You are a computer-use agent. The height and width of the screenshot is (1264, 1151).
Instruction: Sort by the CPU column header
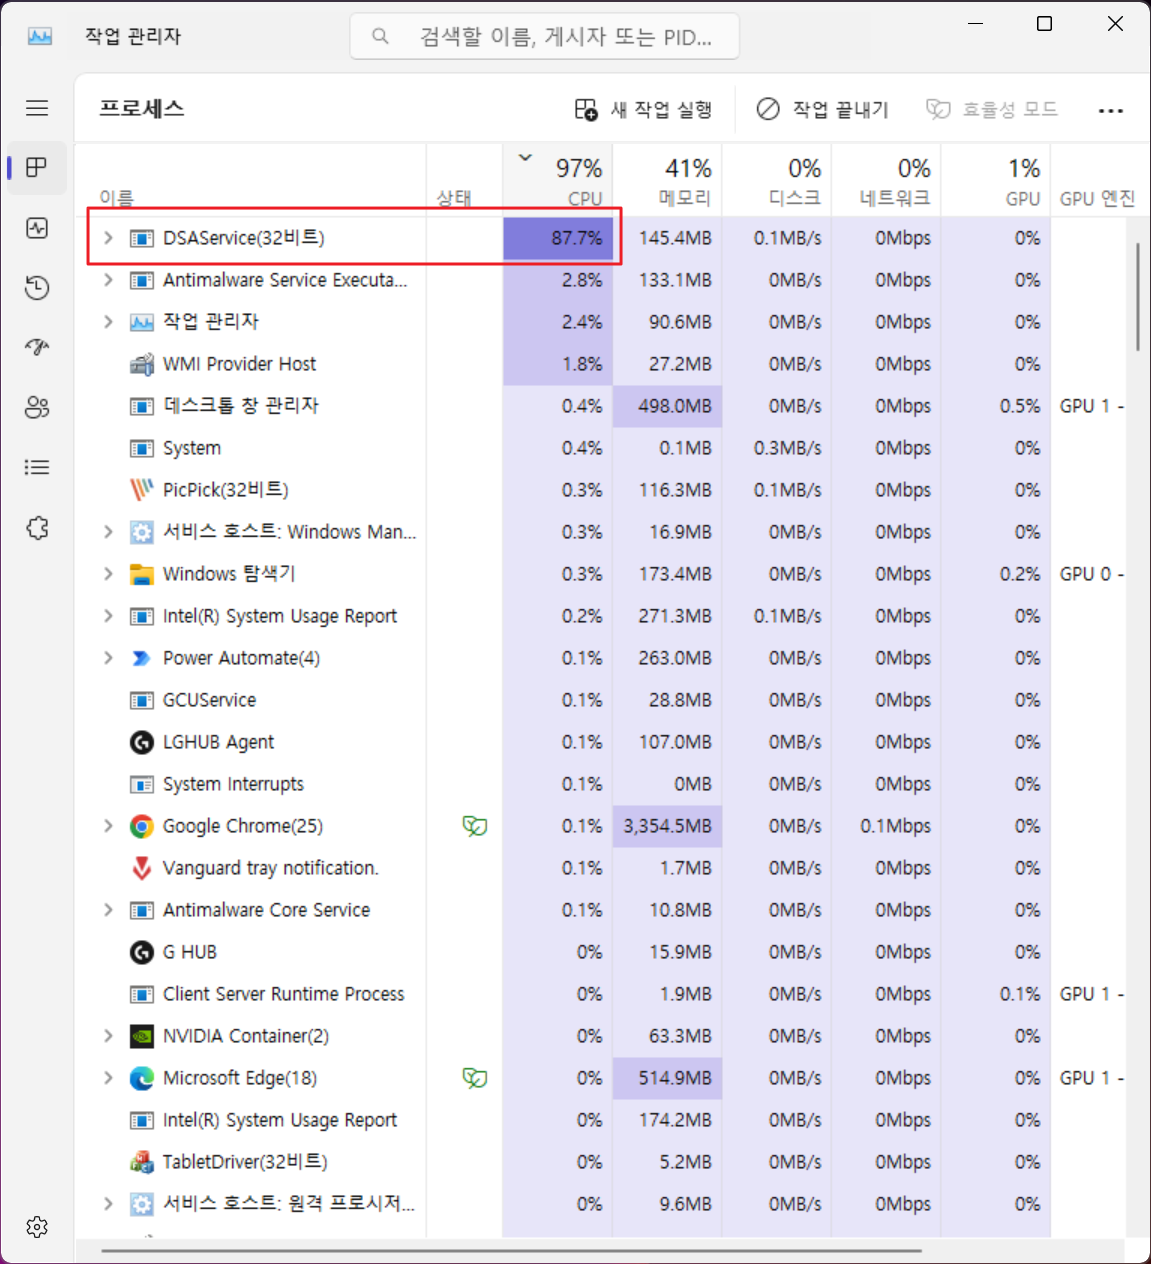(x=557, y=180)
